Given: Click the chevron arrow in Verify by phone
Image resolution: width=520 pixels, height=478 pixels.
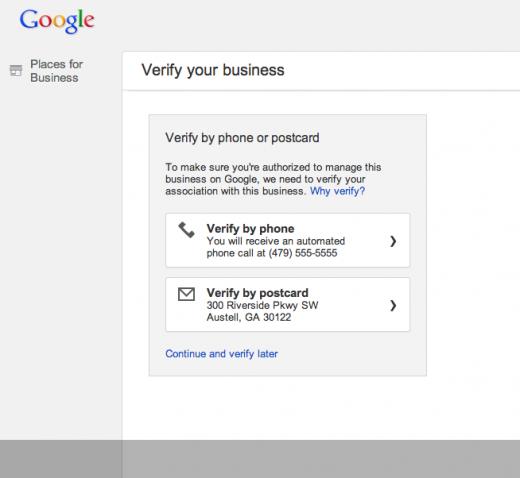Looking at the screenshot, I should coord(393,241).
